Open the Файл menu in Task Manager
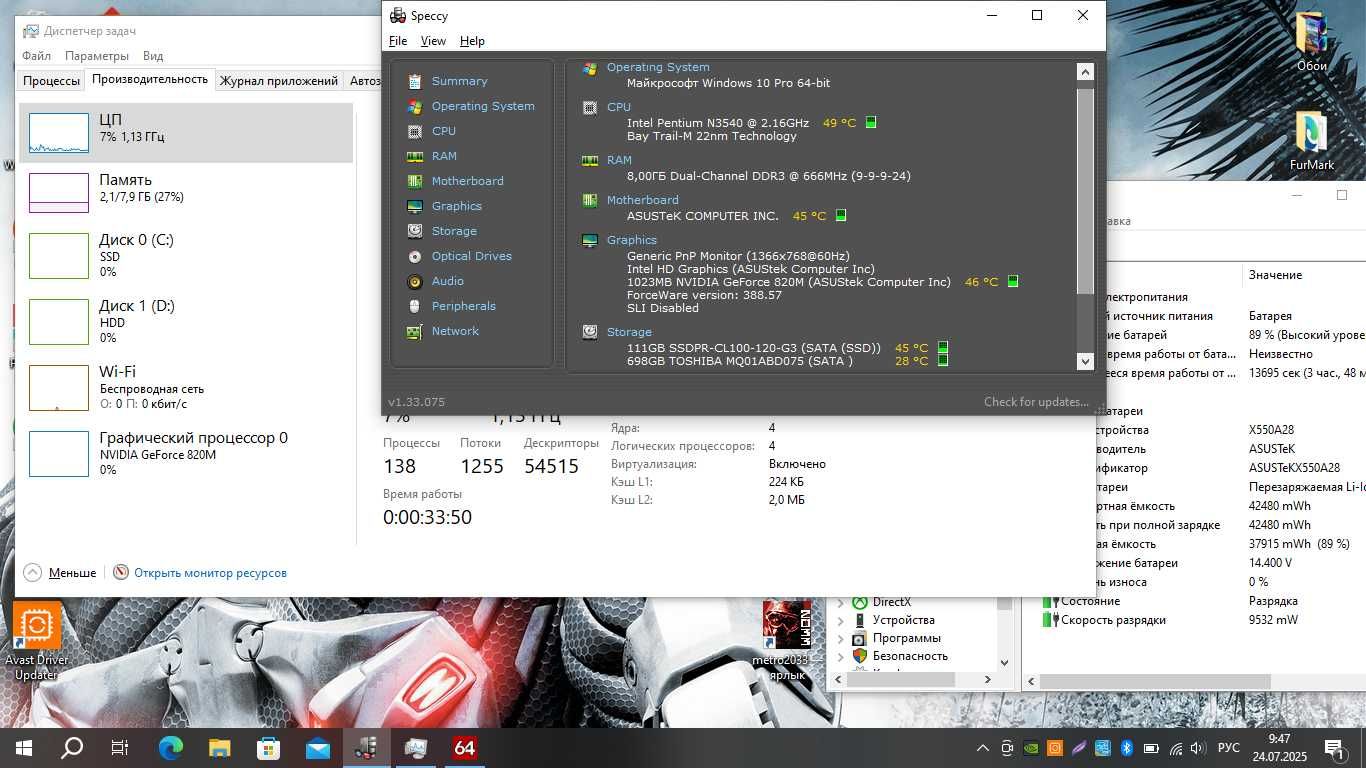Image resolution: width=1366 pixels, height=768 pixels. 36,56
